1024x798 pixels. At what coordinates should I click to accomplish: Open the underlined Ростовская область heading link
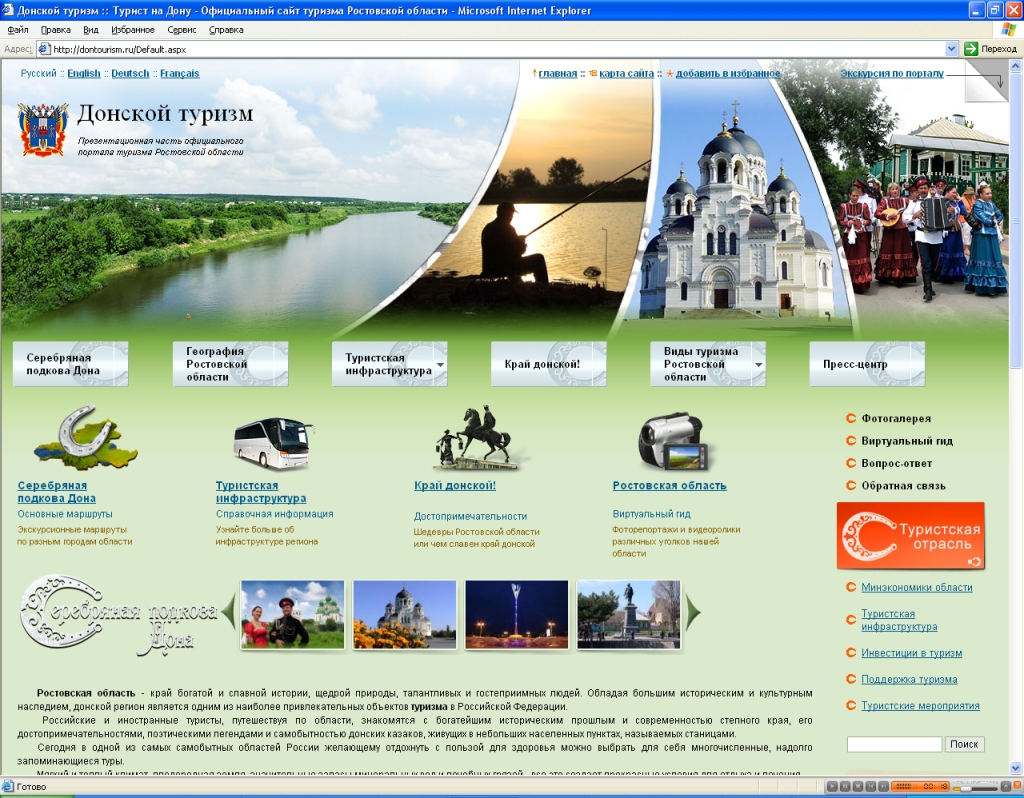point(669,485)
